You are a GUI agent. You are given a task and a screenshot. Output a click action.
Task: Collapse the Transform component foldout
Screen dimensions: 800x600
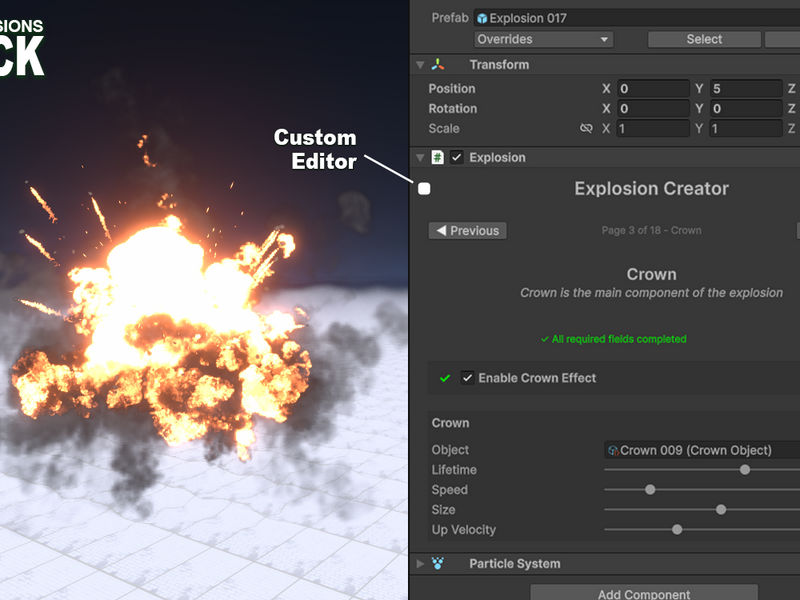pyautogui.click(x=420, y=65)
